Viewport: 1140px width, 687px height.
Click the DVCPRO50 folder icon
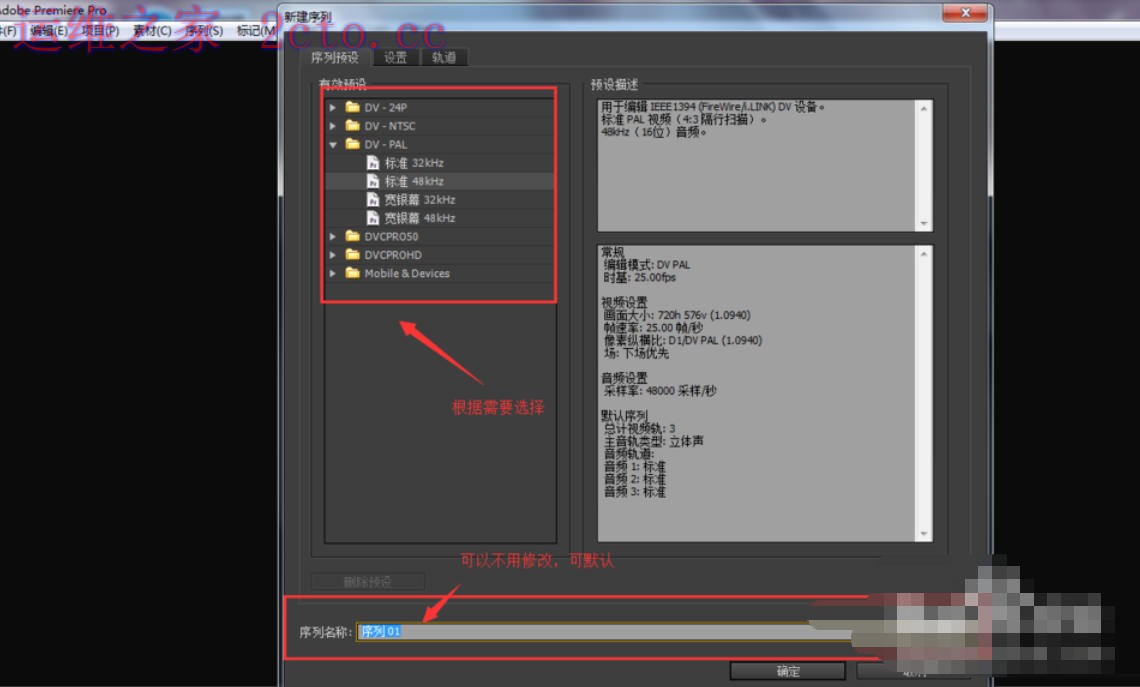point(353,236)
